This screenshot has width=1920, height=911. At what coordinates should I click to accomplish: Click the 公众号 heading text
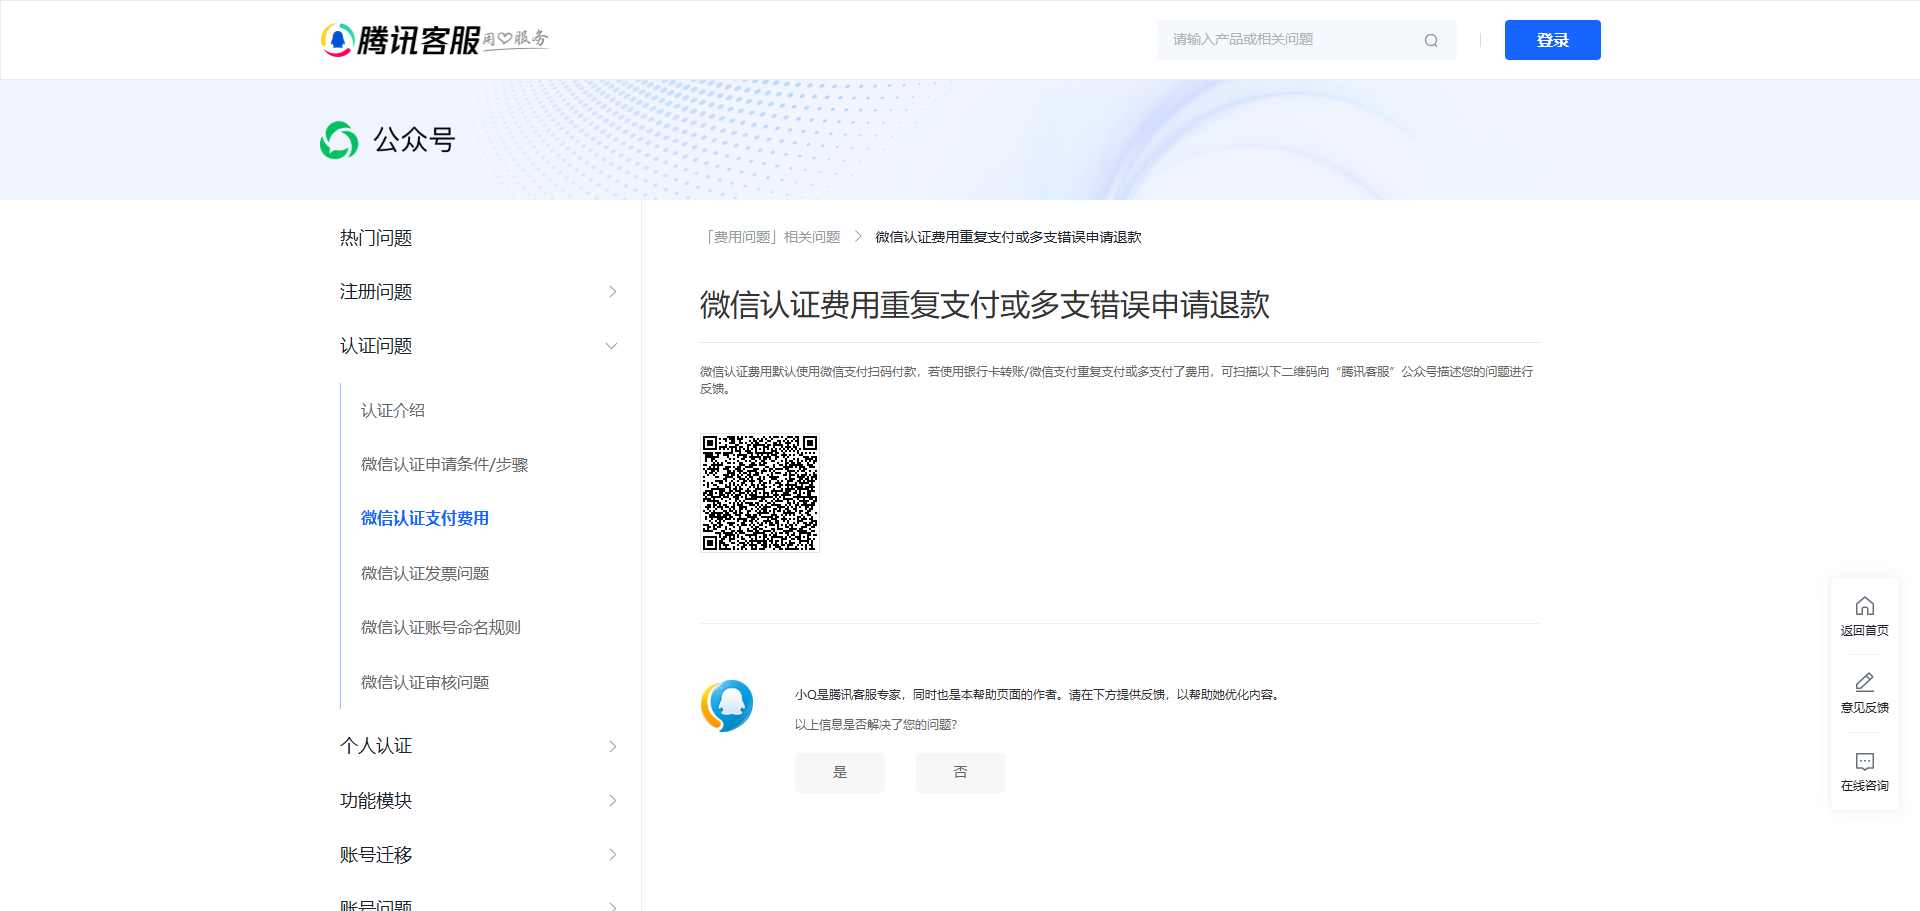click(414, 140)
